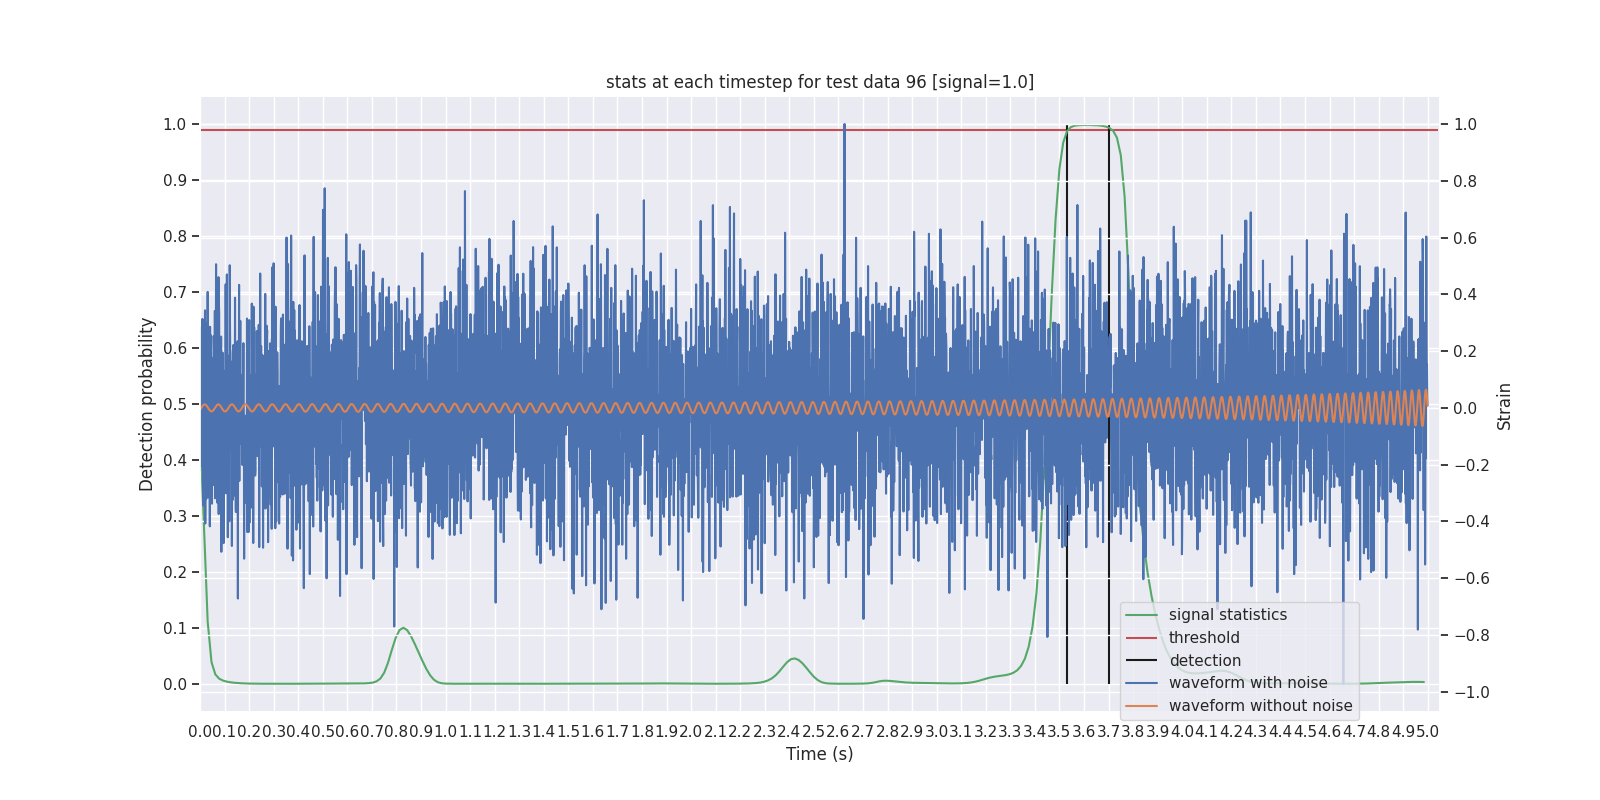The height and width of the screenshot is (800, 1600).
Task: Click the green bump peak near 0.1 probability
Action: (x=403, y=629)
